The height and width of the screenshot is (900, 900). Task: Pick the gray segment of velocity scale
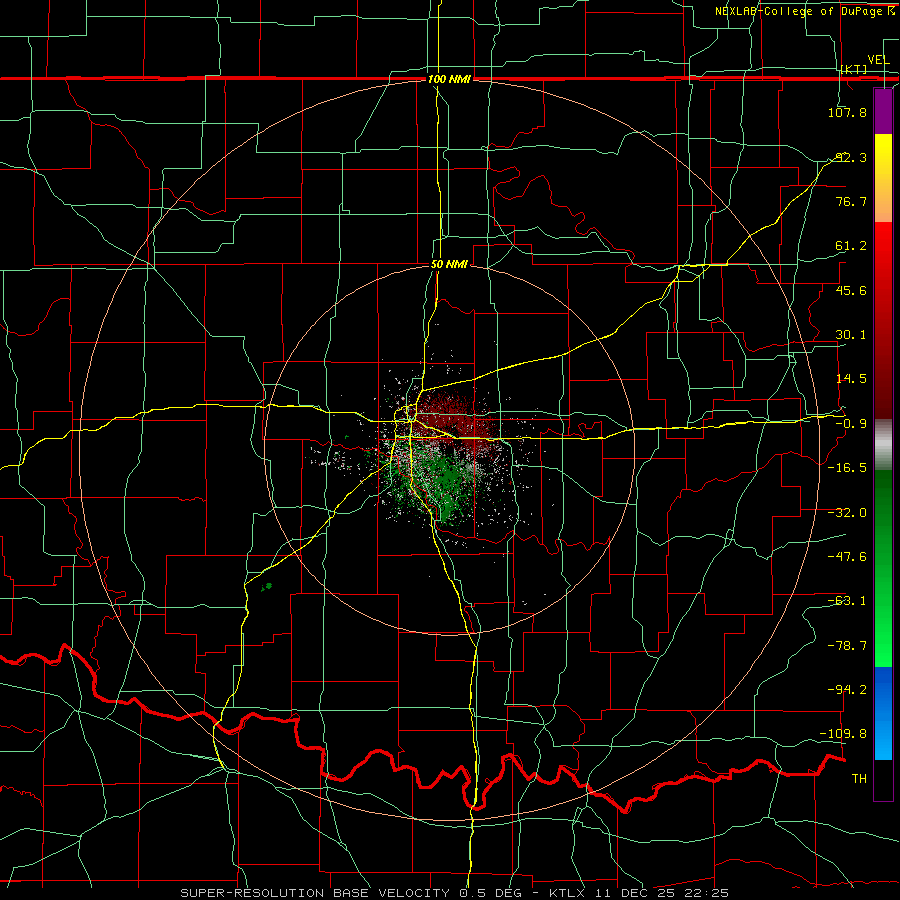point(883,445)
